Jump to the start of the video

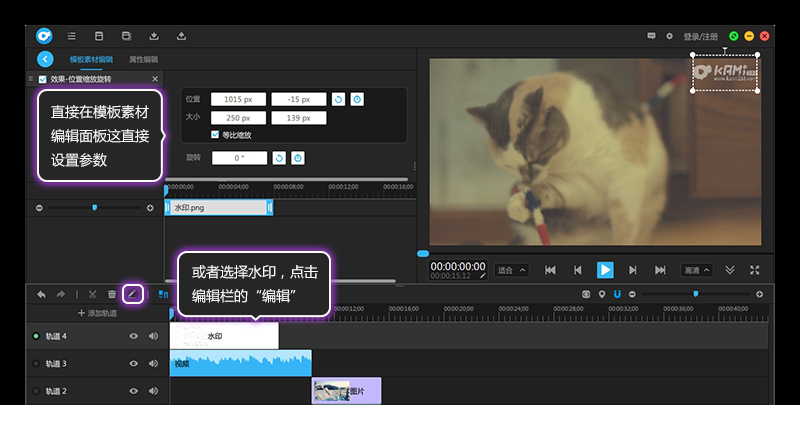point(550,270)
